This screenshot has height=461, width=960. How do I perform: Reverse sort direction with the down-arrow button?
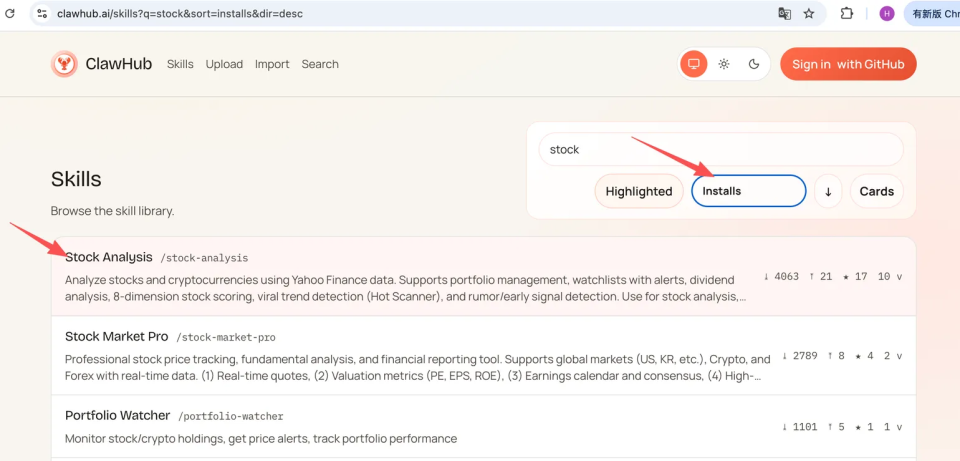828,191
